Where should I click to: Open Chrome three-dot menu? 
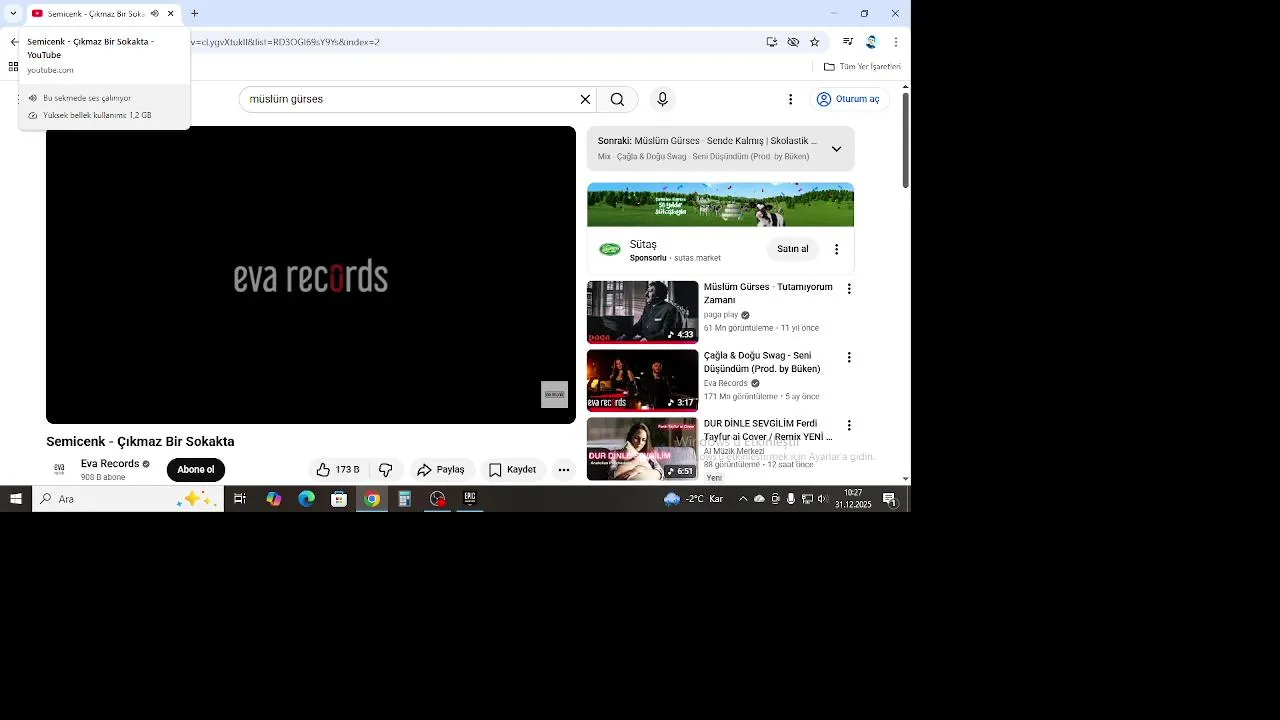point(895,42)
